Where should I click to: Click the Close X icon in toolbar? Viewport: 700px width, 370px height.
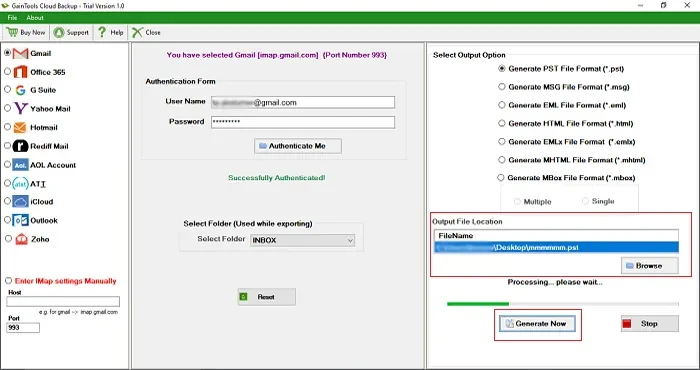[x=137, y=32]
